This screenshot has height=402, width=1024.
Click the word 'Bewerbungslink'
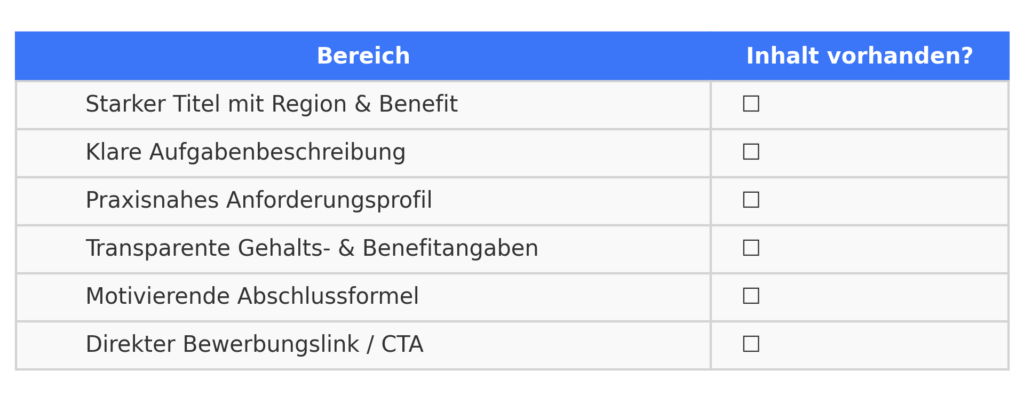268,344
